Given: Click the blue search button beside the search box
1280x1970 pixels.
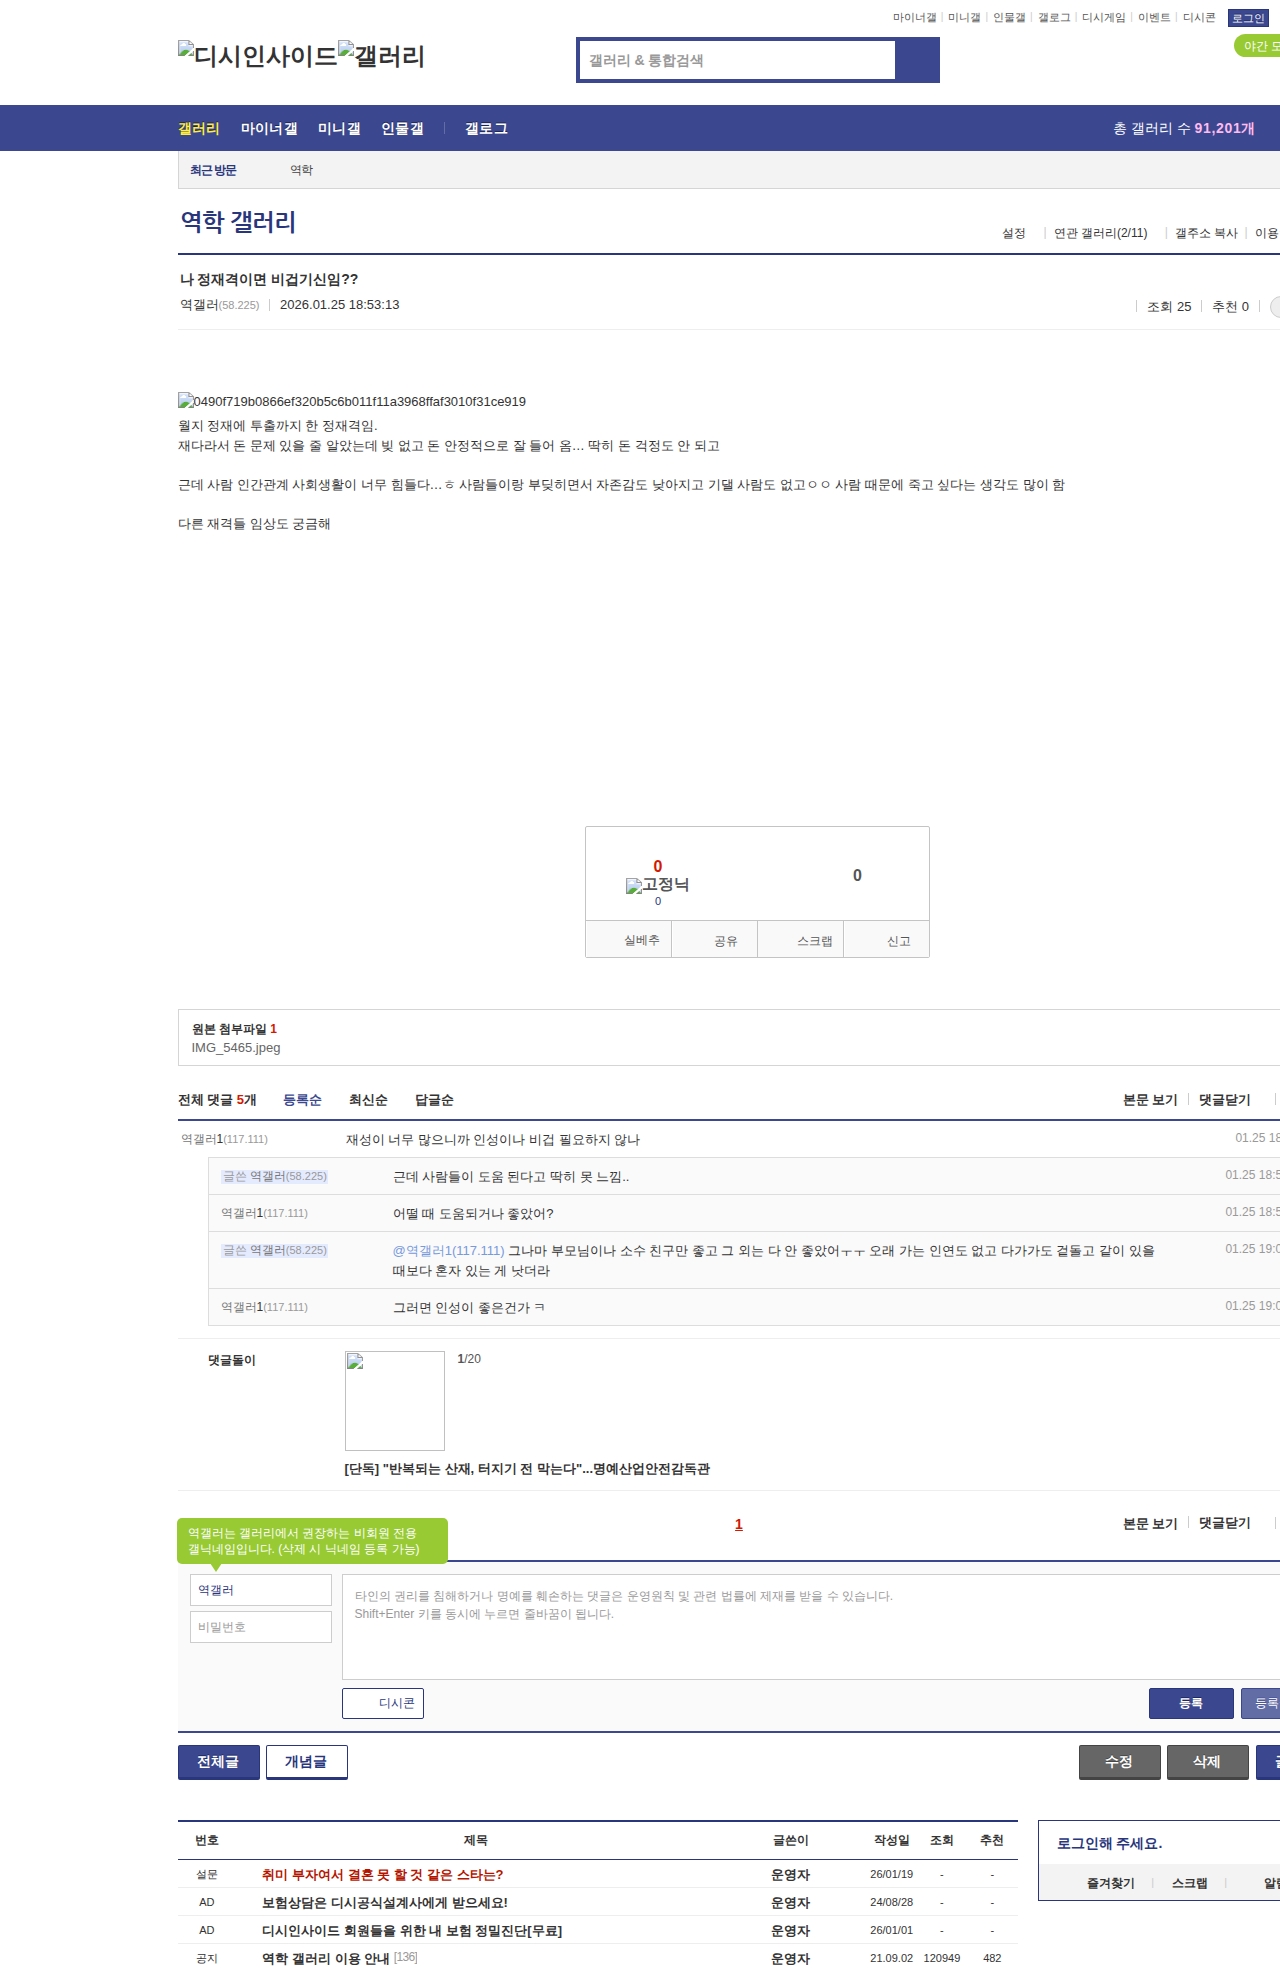Looking at the screenshot, I should 917,60.
